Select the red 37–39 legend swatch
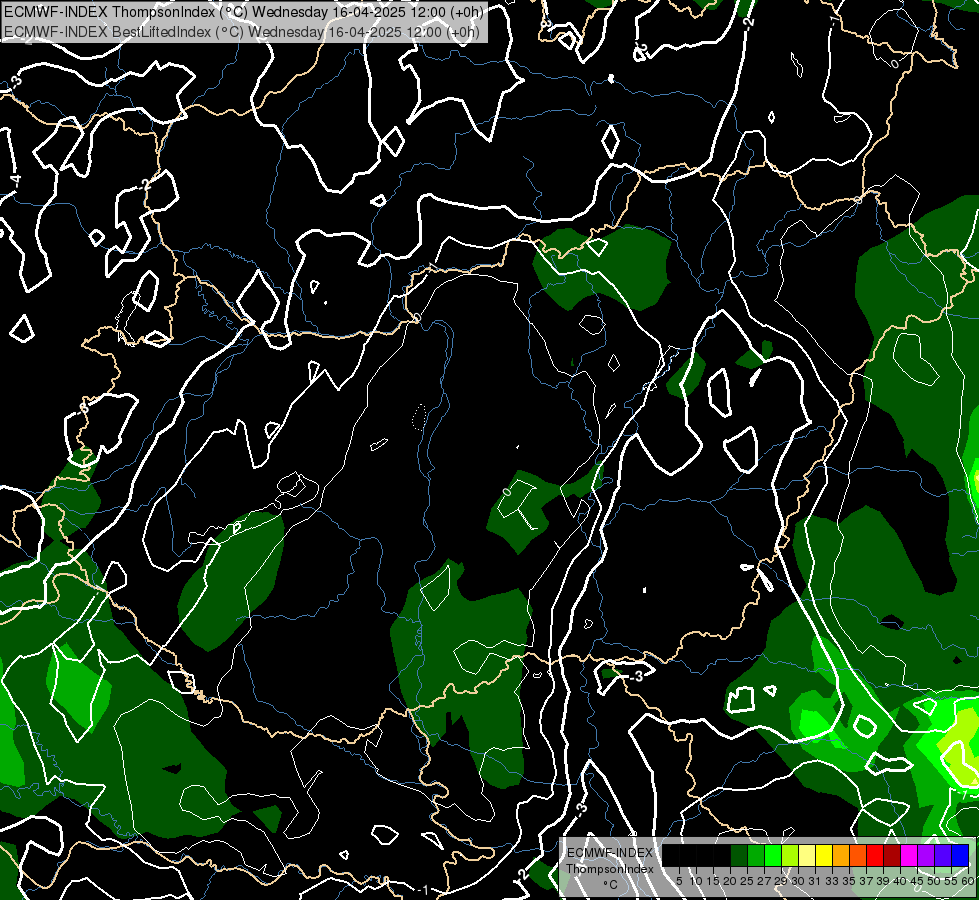The height and width of the screenshot is (900, 979). [x=875, y=855]
